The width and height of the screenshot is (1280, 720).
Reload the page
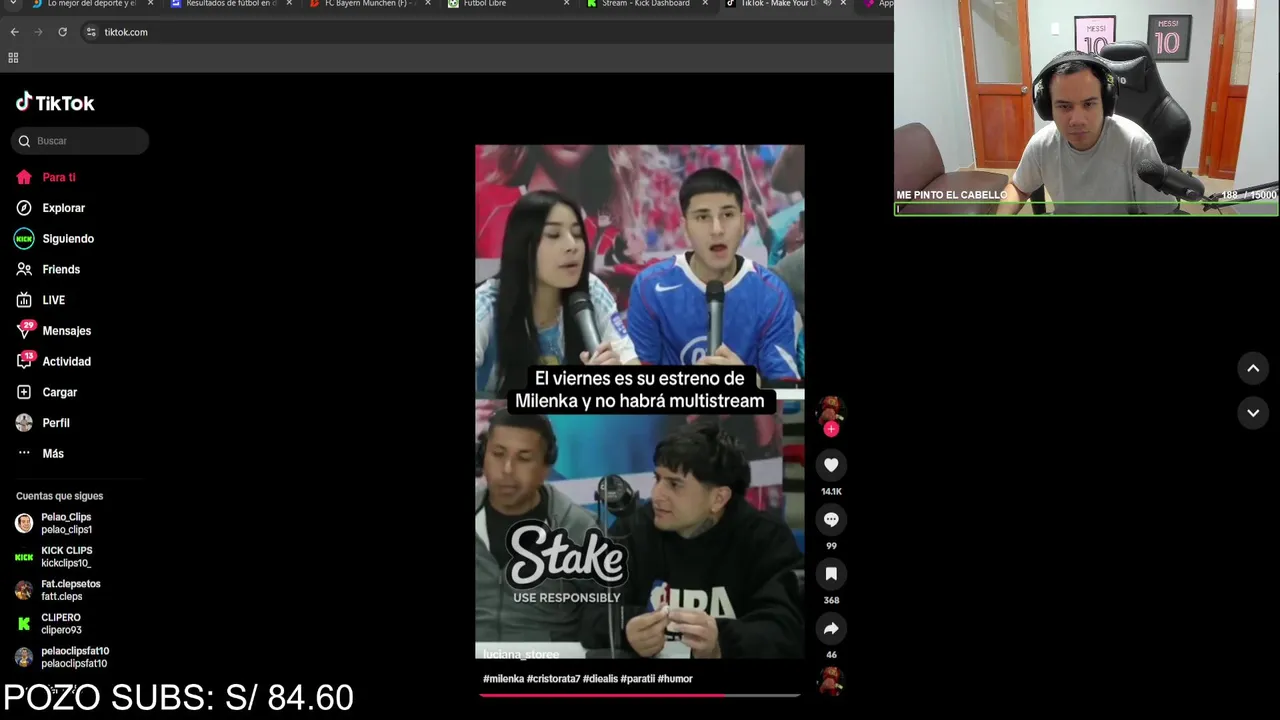click(62, 32)
